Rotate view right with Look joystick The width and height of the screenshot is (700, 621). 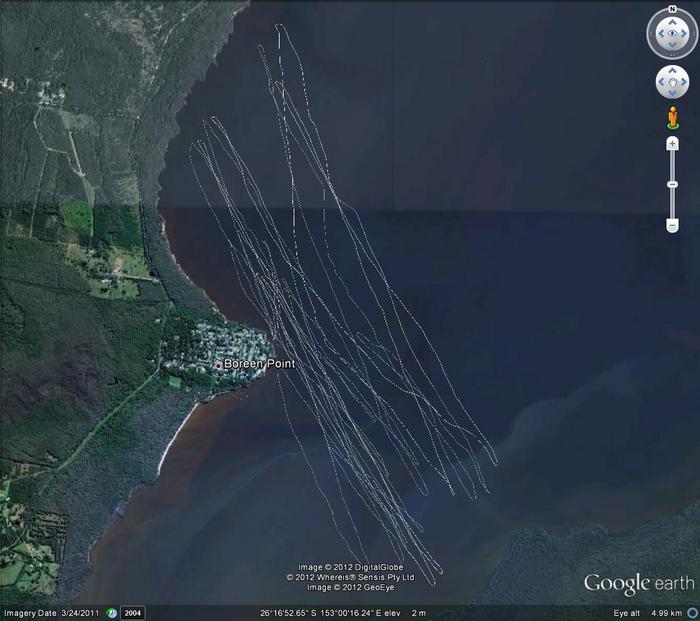[x=685, y=34]
